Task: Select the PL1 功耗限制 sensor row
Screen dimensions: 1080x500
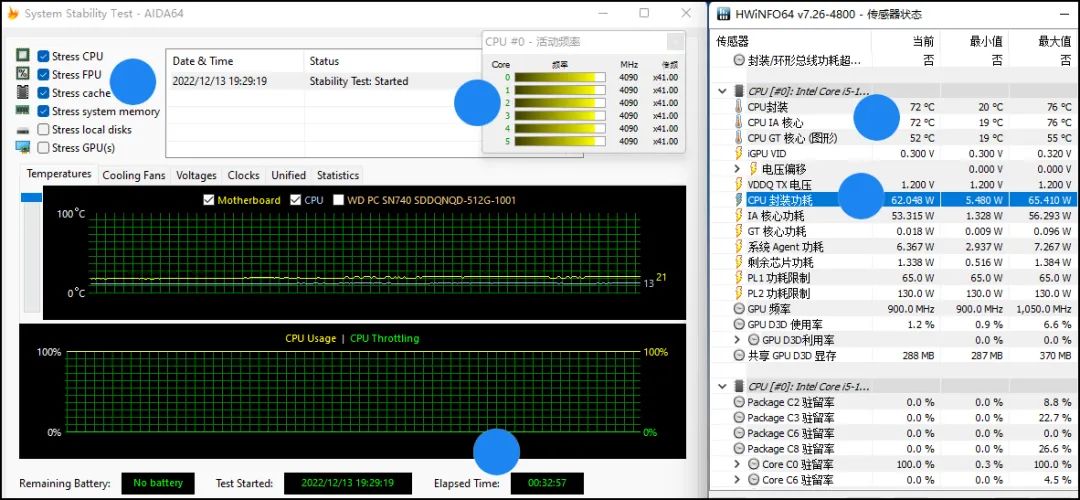Action: (x=778, y=278)
